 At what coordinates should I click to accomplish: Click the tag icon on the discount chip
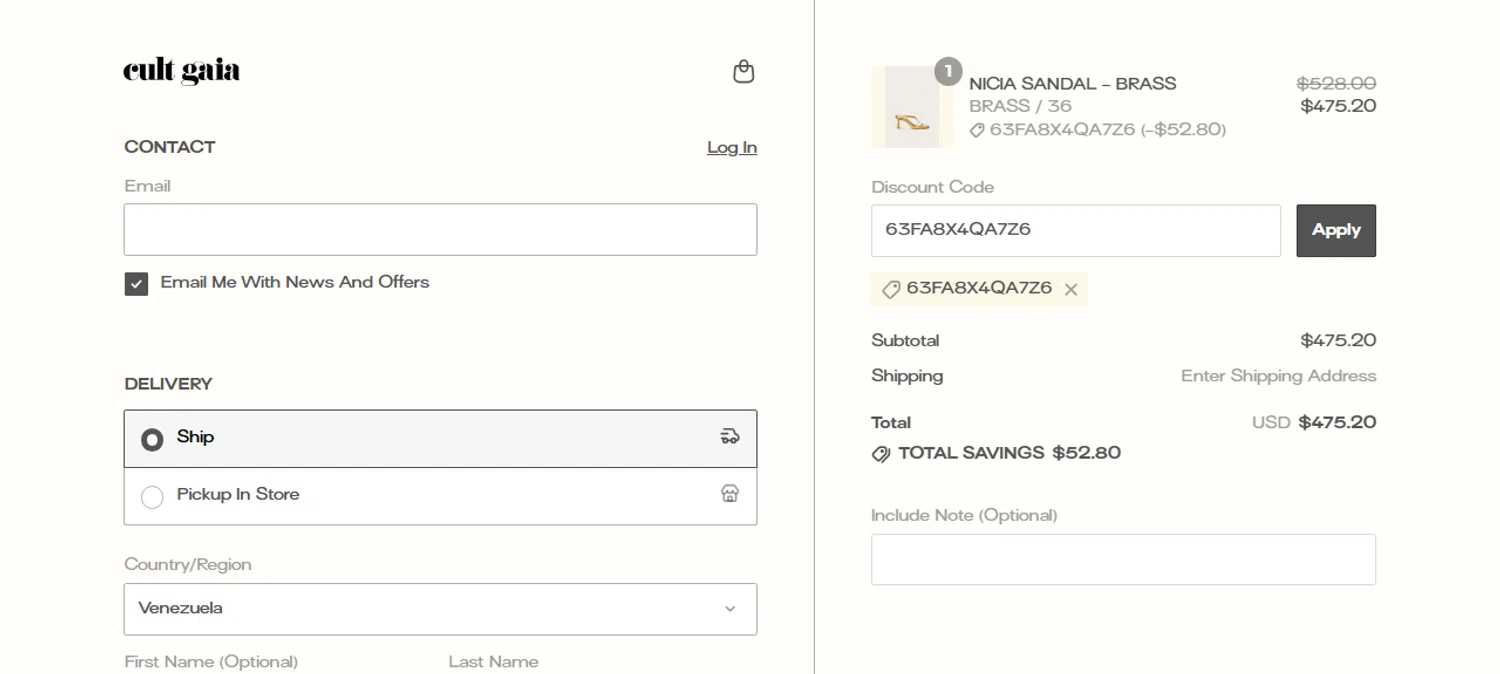tap(891, 289)
